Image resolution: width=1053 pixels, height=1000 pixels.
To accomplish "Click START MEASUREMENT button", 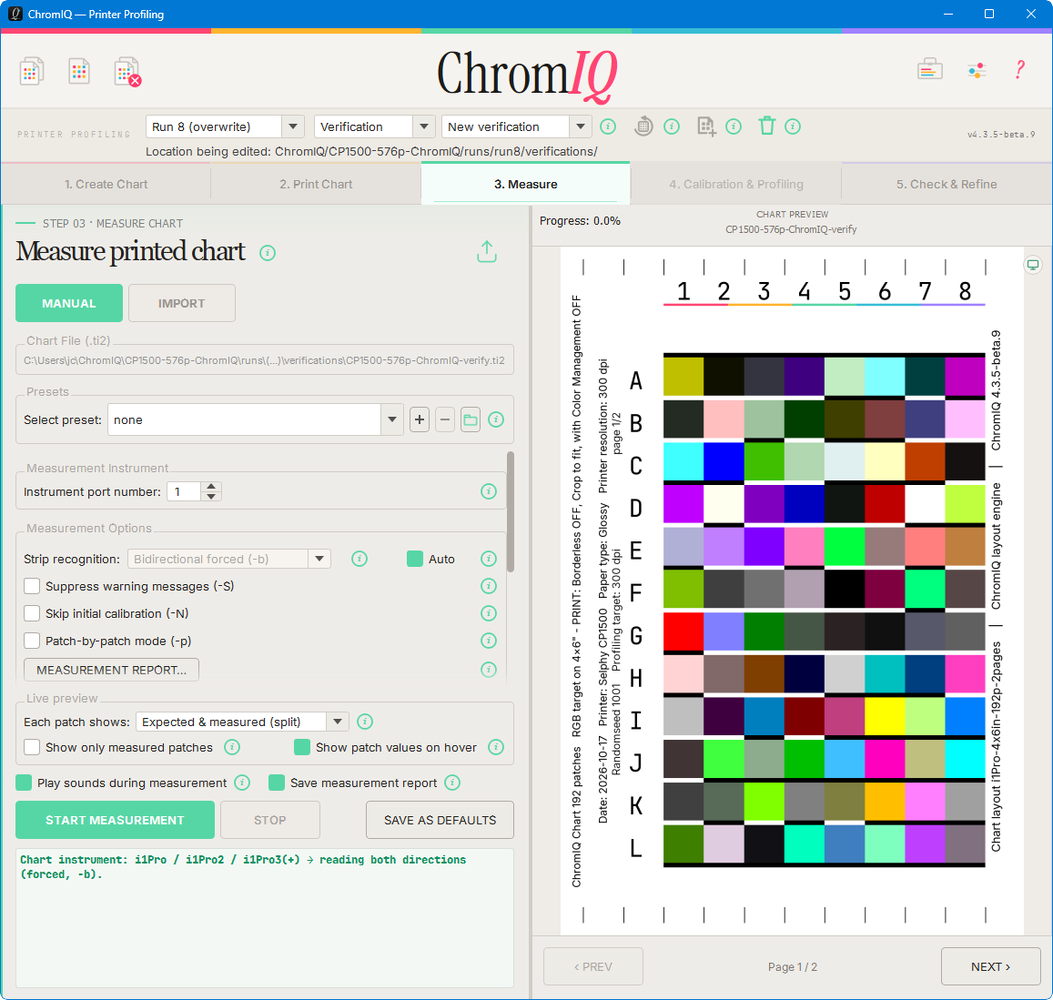I will [115, 820].
